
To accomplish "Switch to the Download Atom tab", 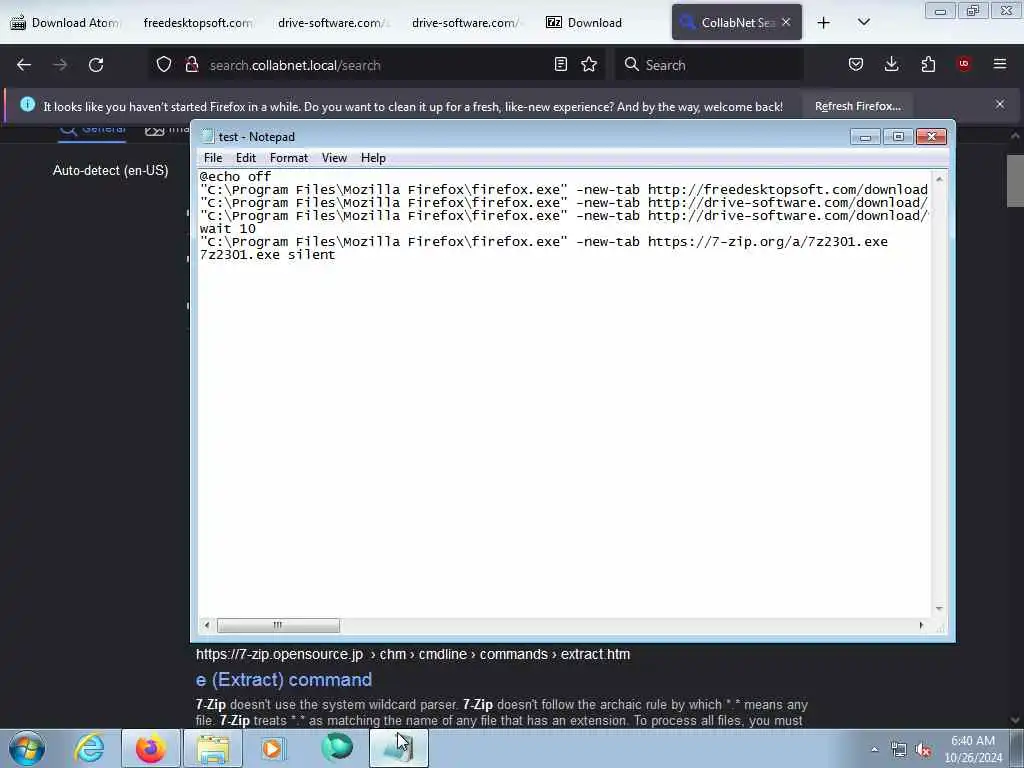I will click(65, 23).
